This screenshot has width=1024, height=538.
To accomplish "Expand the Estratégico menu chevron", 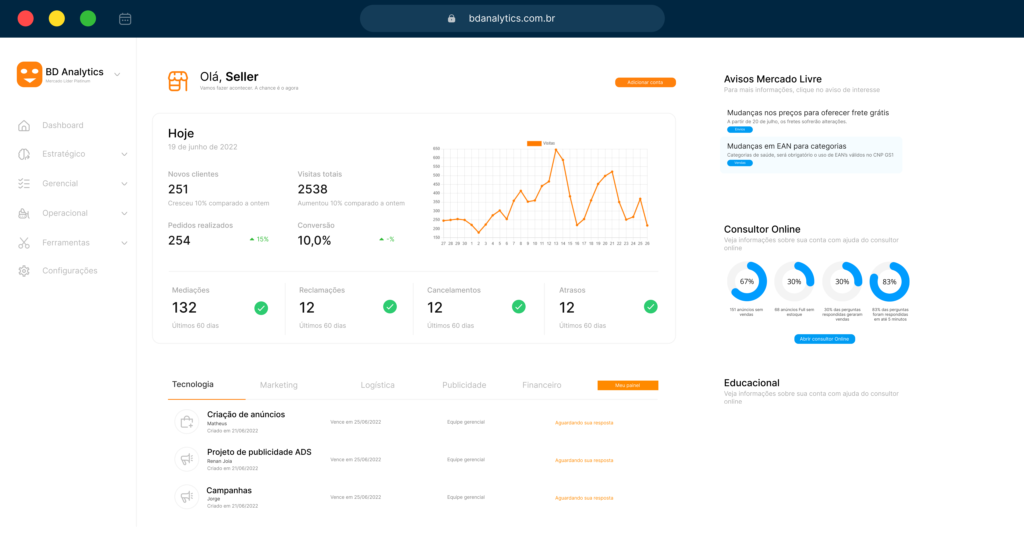I will click(x=124, y=155).
